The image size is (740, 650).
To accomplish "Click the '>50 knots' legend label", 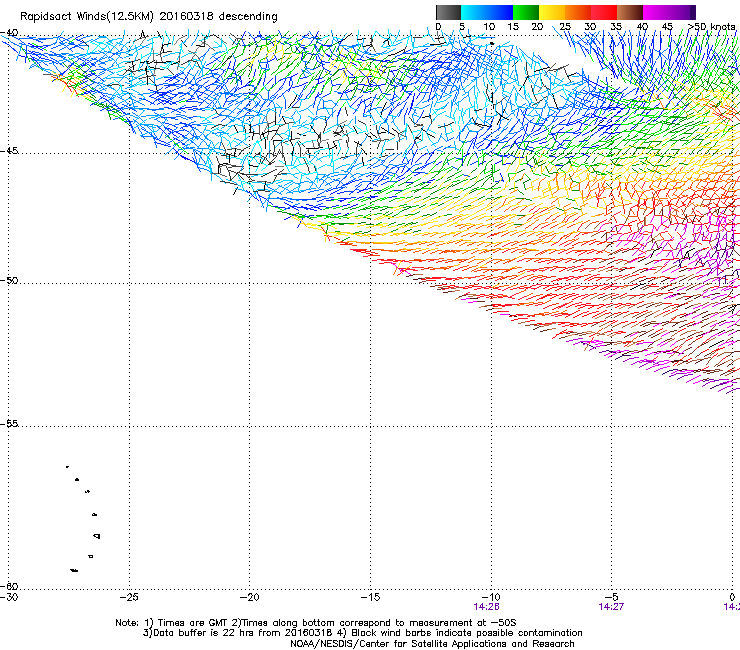I will tap(711, 26).
